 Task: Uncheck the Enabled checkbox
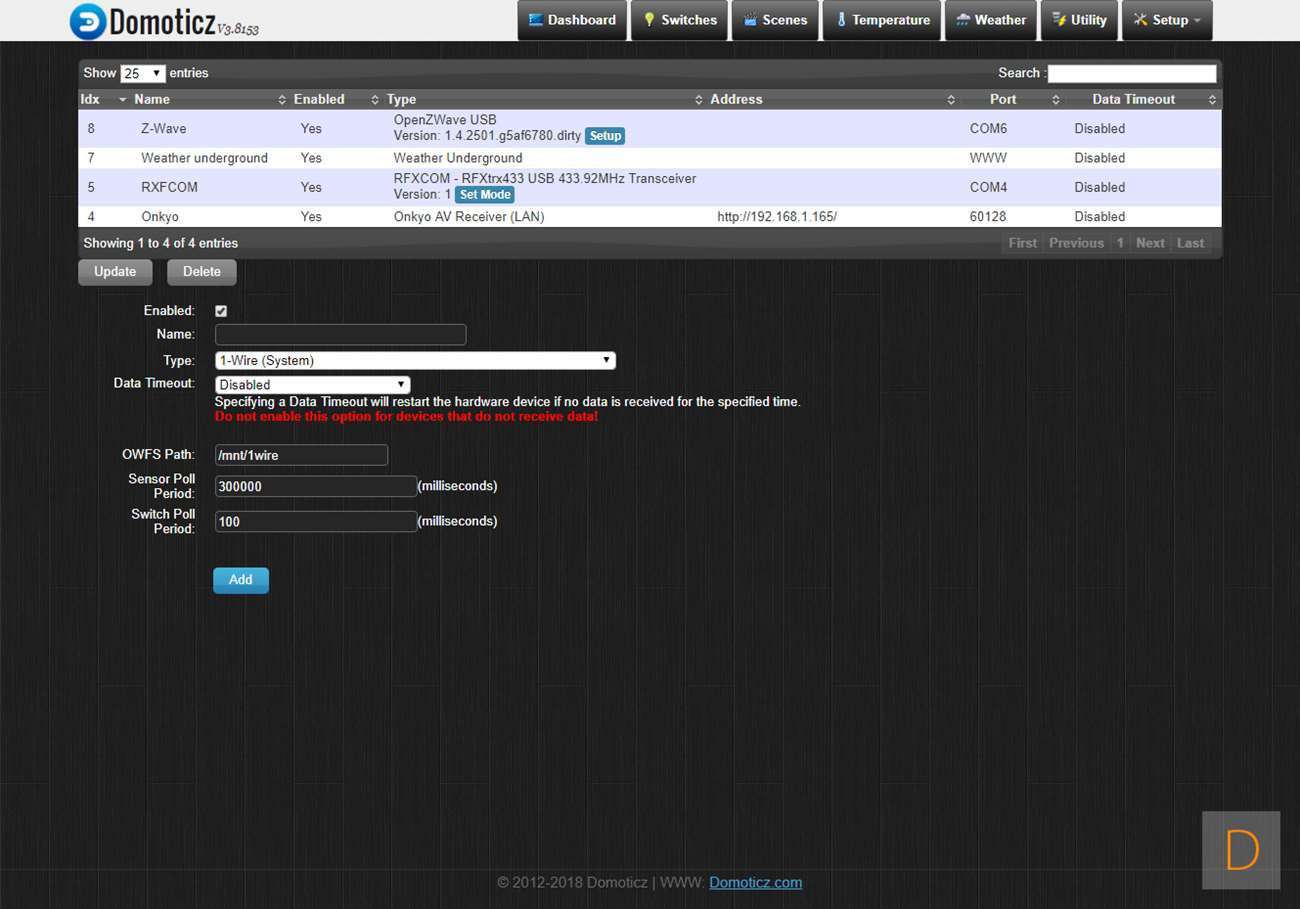pyautogui.click(x=221, y=311)
